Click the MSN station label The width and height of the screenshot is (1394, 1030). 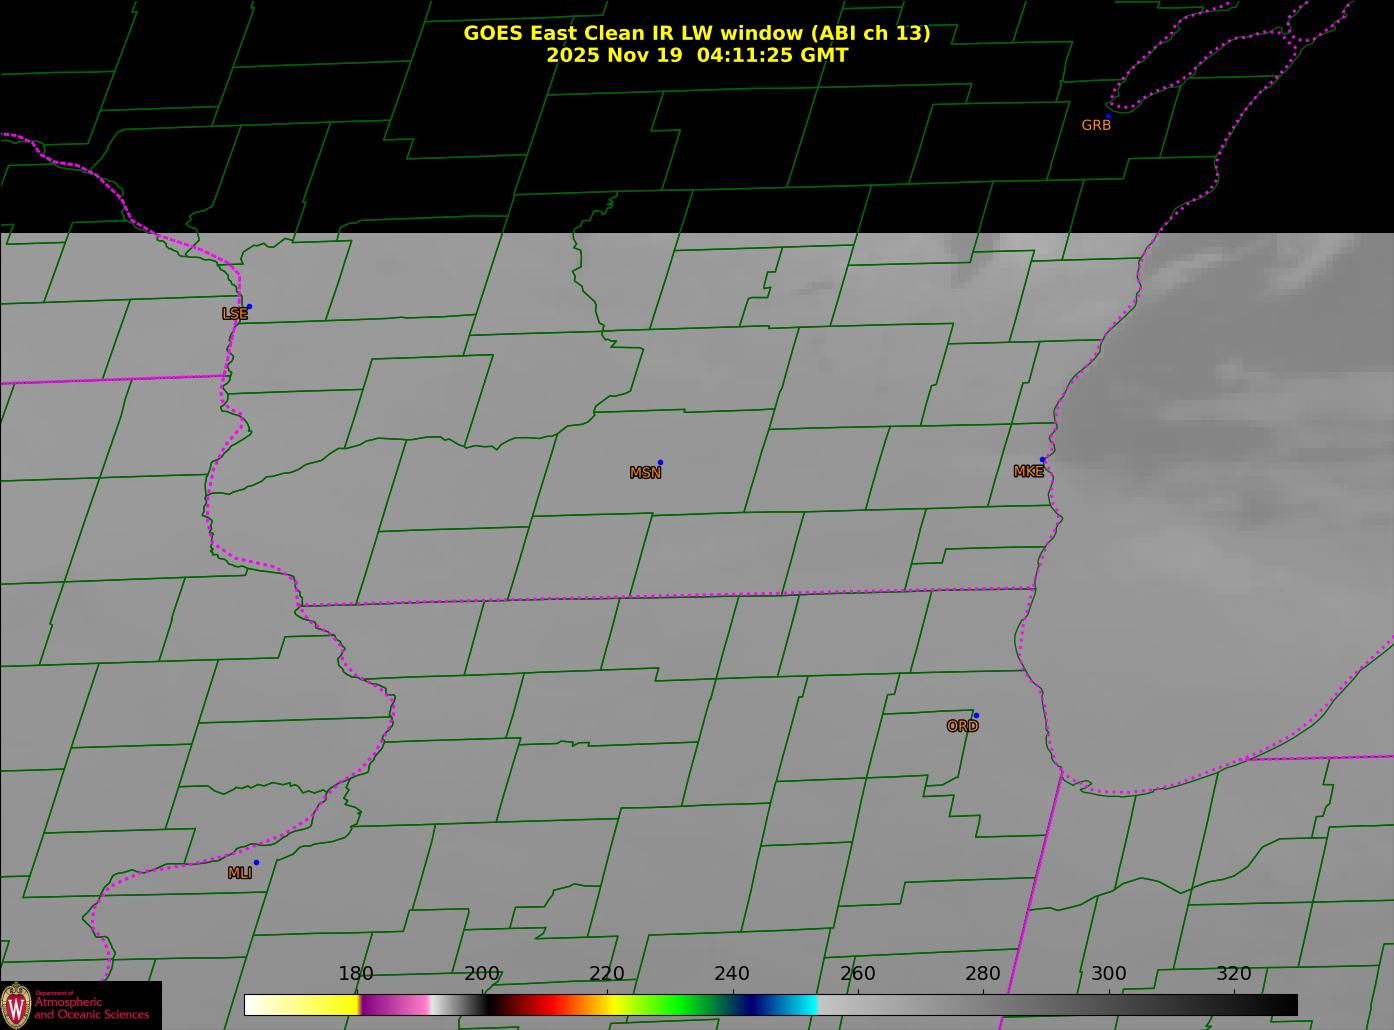click(645, 473)
